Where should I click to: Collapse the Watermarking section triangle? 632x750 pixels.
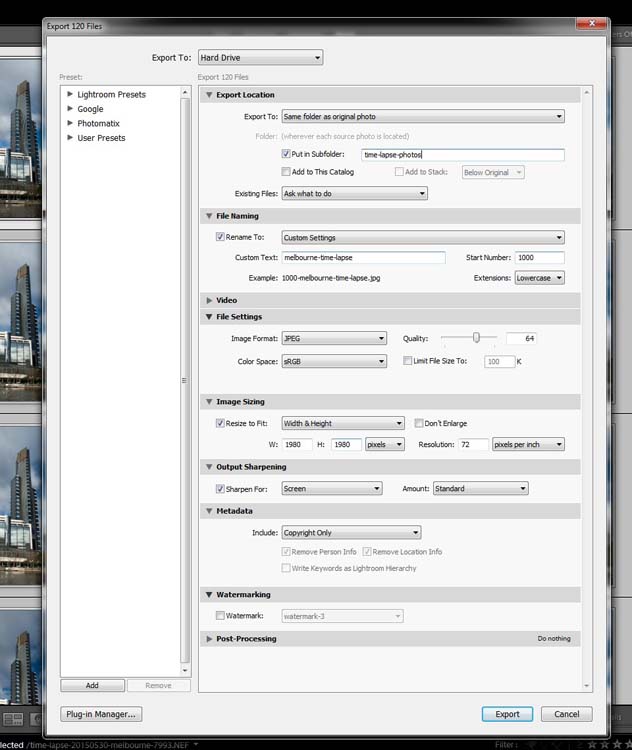tap(209, 595)
